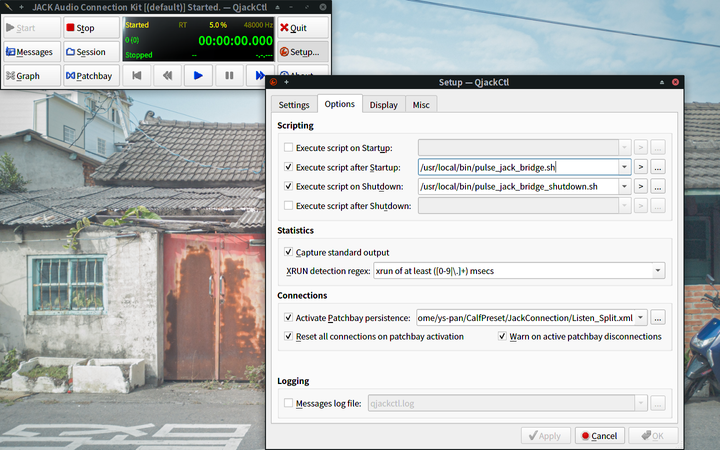
Task: Open the Graph window
Action: click(32, 76)
